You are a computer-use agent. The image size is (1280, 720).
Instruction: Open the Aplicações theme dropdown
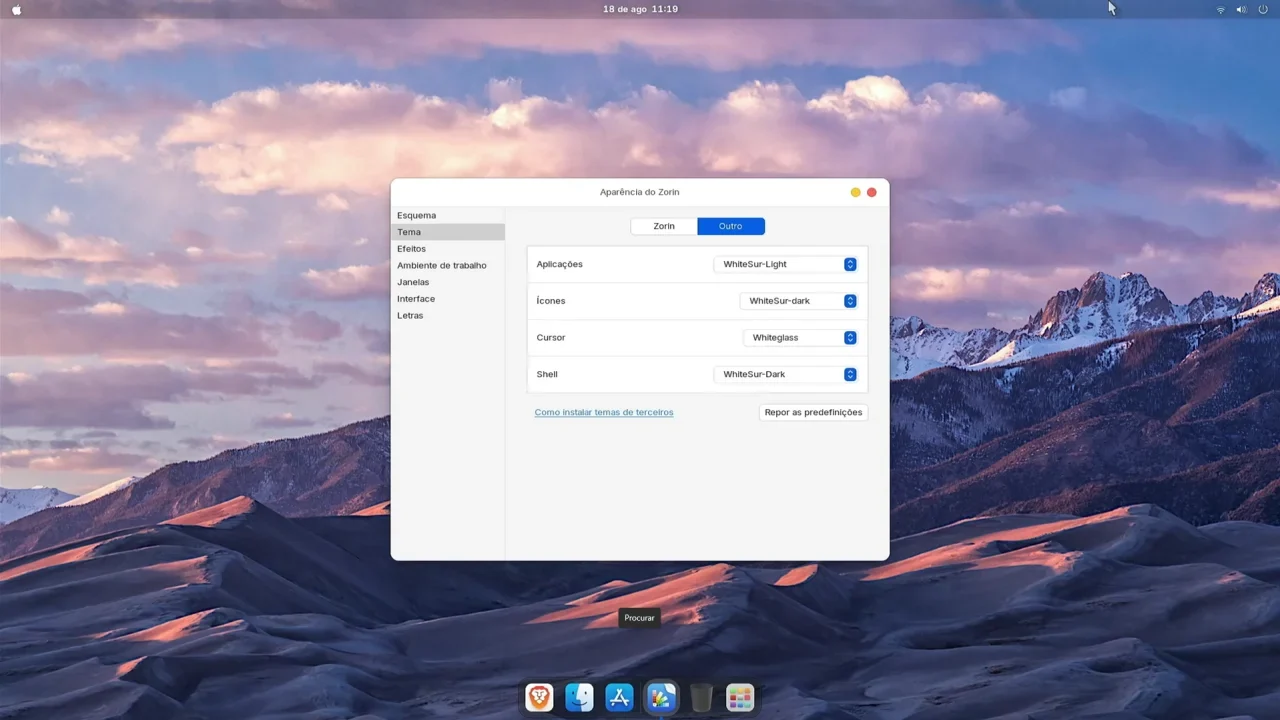[786, 264]
